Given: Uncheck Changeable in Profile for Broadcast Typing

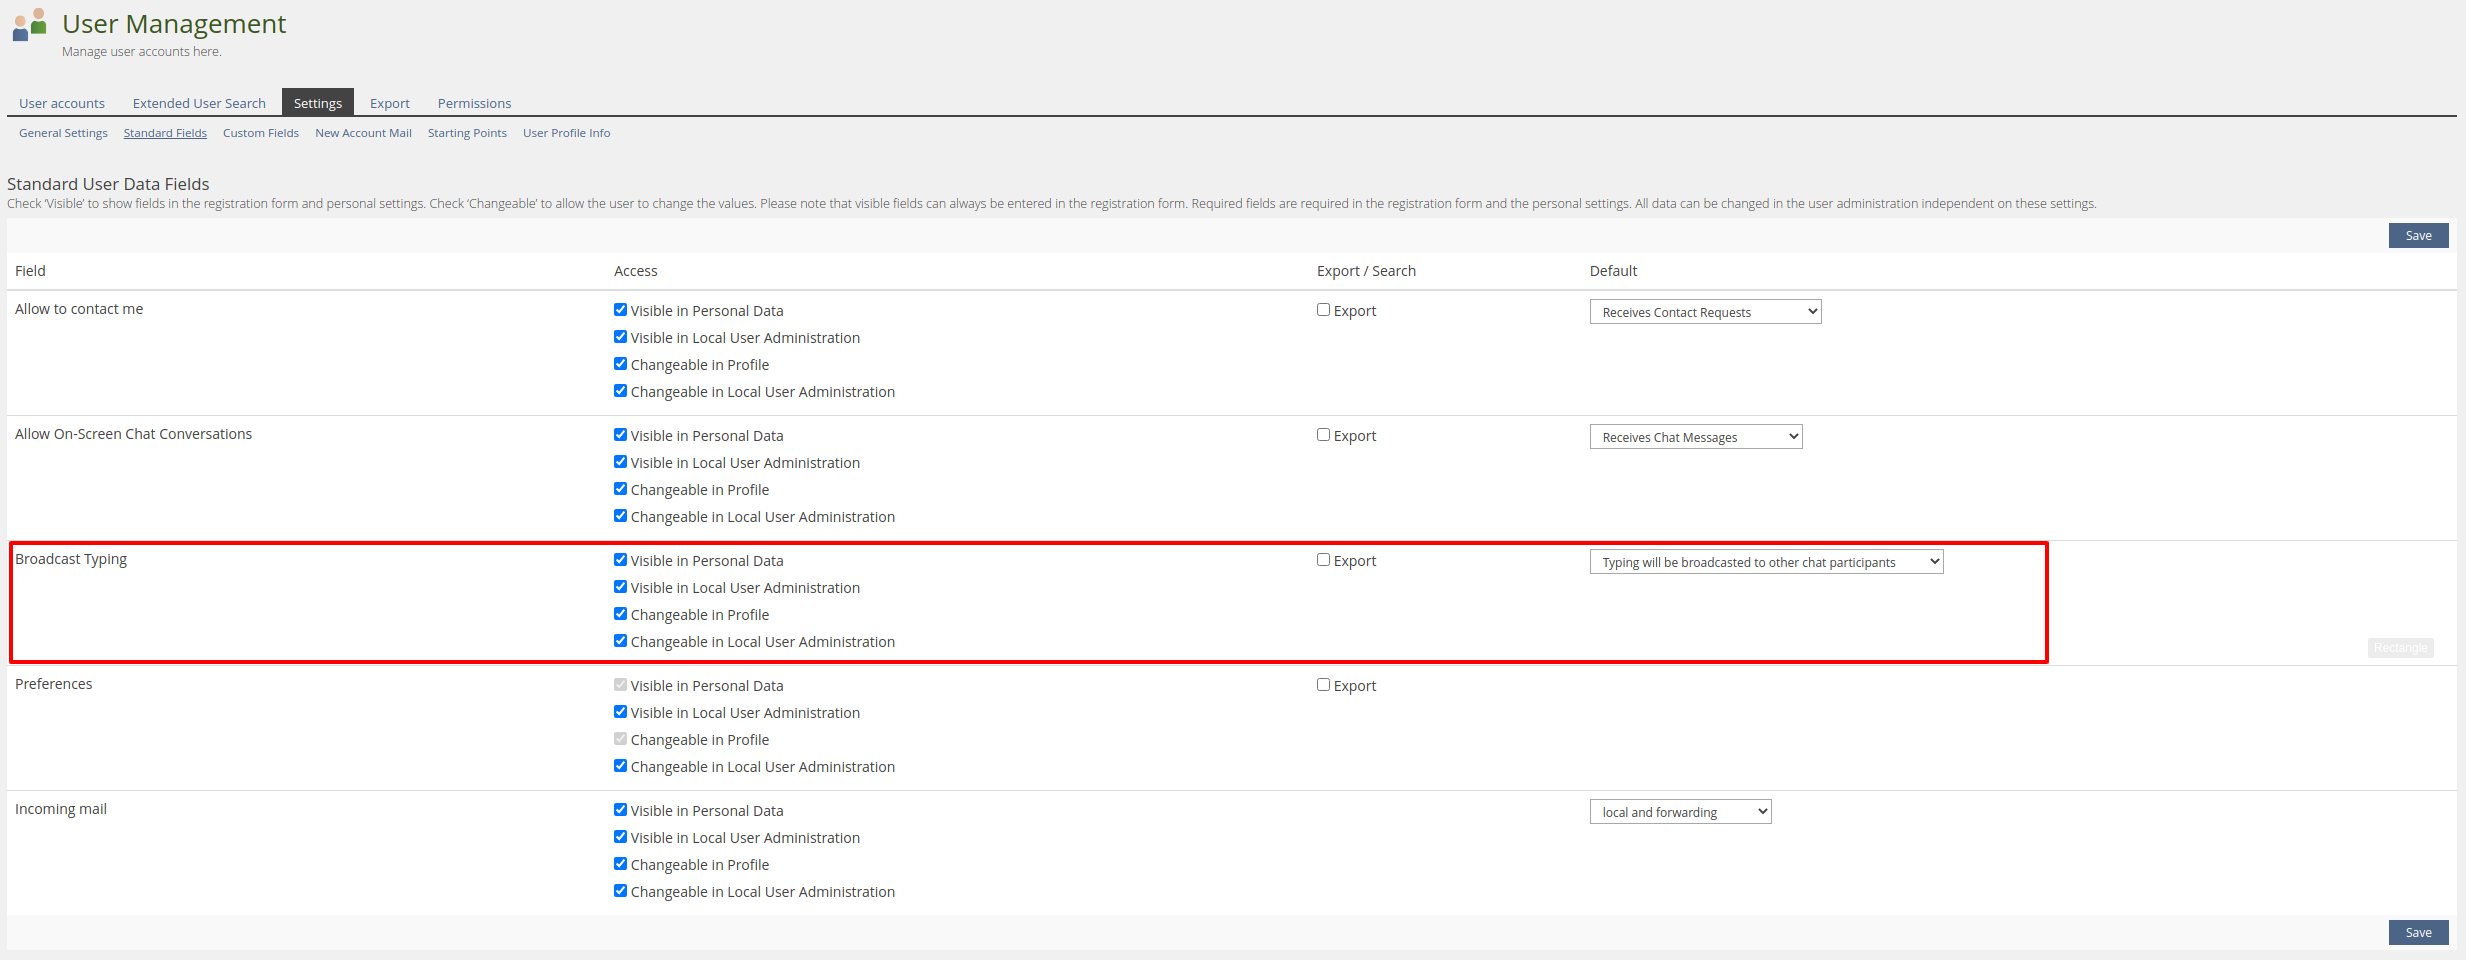Looking at the screenshot, I should click(620, 614).
